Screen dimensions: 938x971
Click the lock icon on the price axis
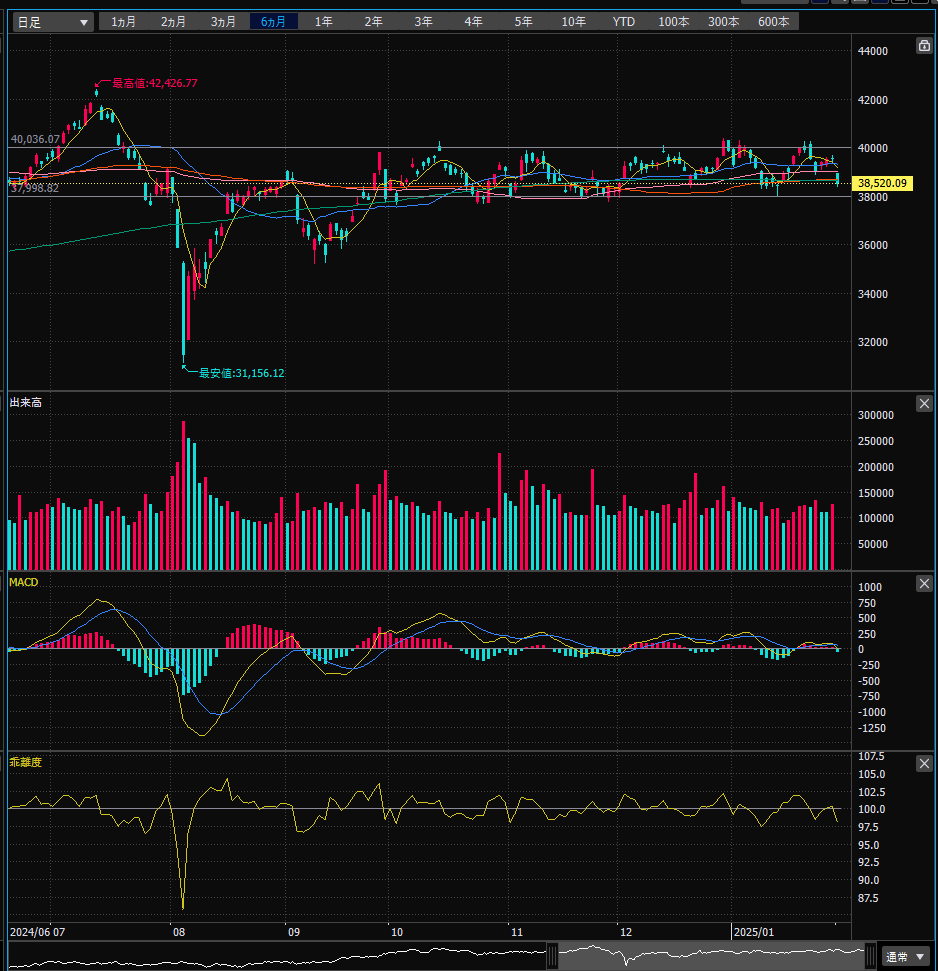tap(924, 46)
